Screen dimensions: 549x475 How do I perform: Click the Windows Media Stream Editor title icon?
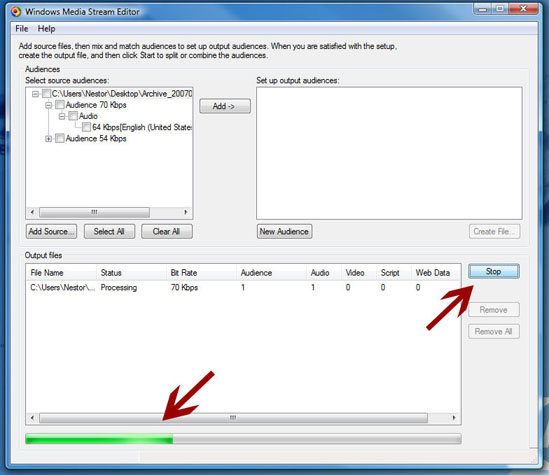pyautogui.click(x=15, y=12)
